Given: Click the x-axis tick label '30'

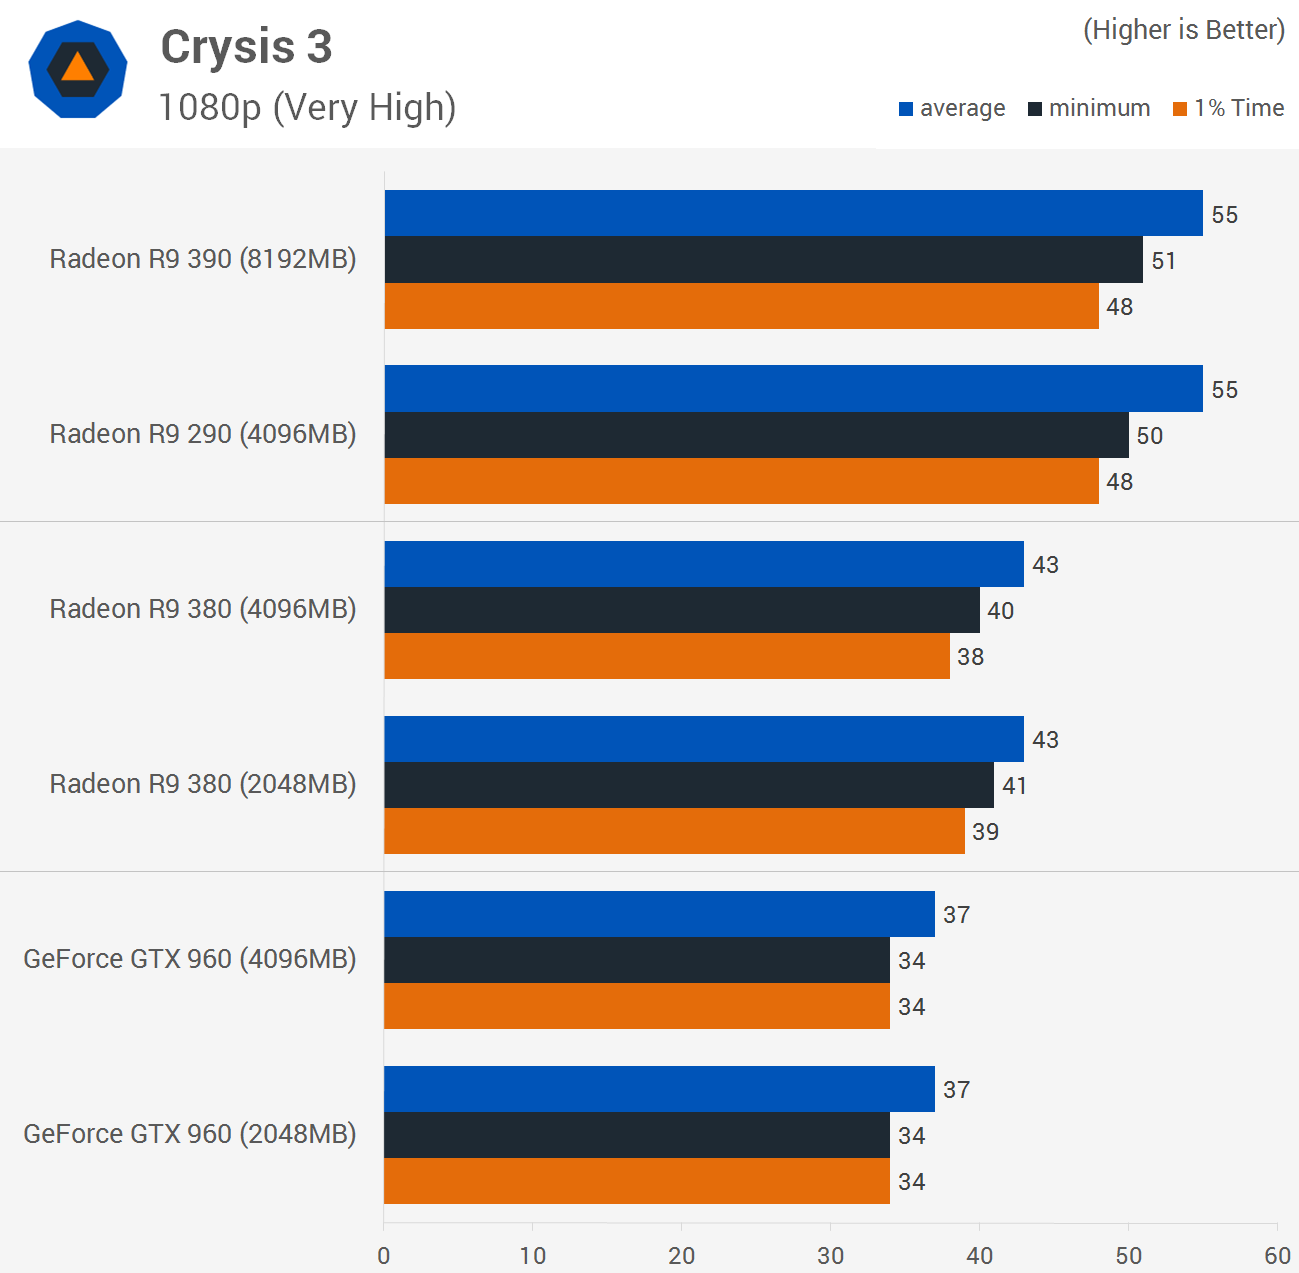Looking at the screenshot, I should click(x=831, y=1256).
